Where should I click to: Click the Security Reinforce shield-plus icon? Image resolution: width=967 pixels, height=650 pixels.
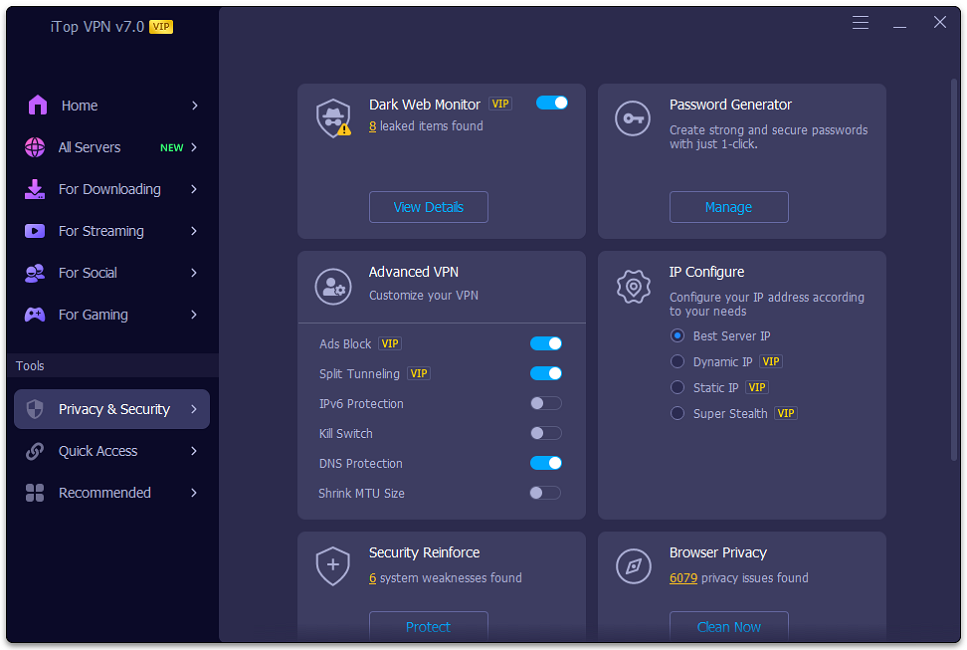pos(333,566)
